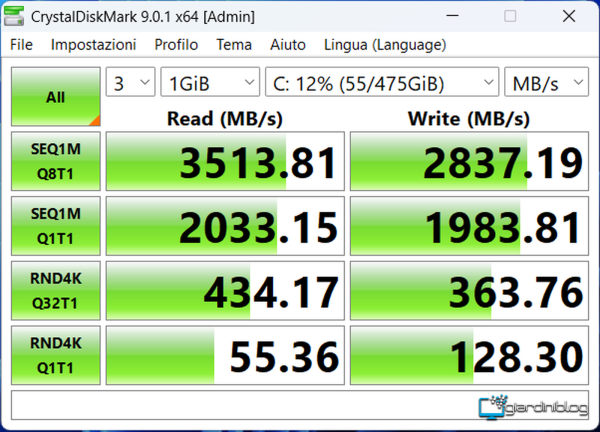Click the CrystalDiskMark app icon in title bar
Image resolution: width=600 pixels, height=432 pixels.
coord(14,16)
